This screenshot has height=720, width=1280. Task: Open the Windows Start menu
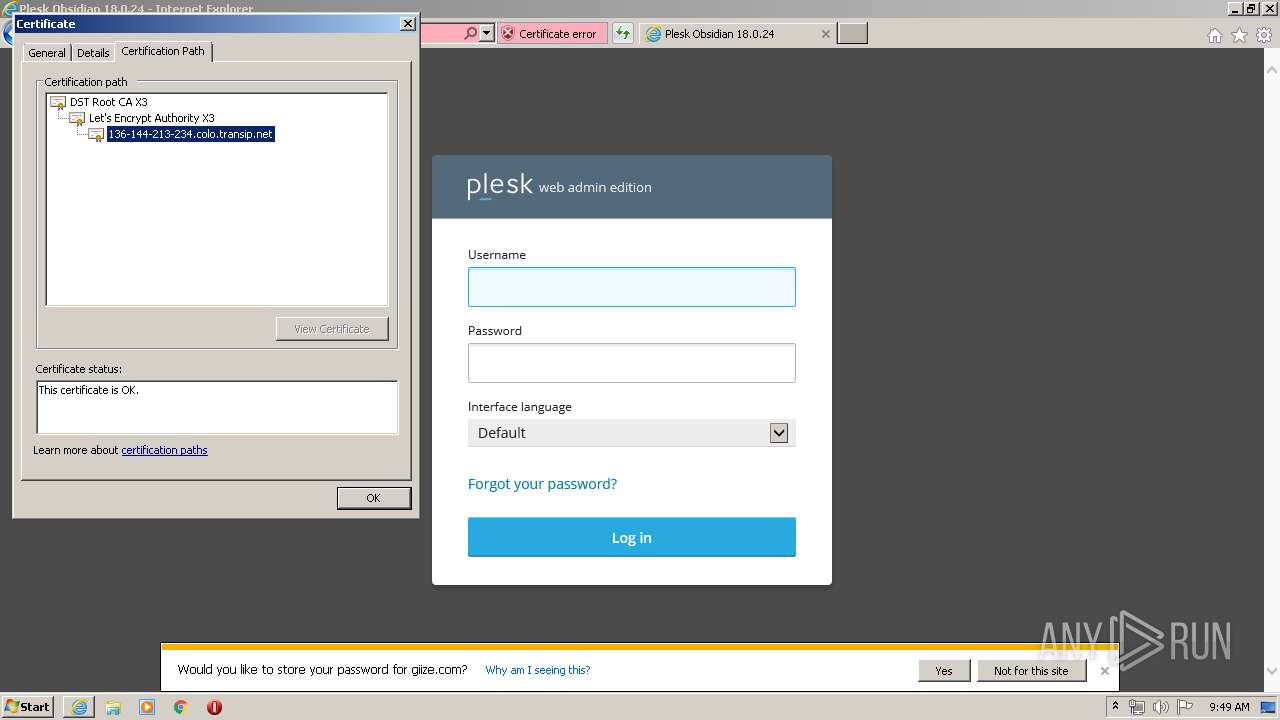[x=28, y=706]
